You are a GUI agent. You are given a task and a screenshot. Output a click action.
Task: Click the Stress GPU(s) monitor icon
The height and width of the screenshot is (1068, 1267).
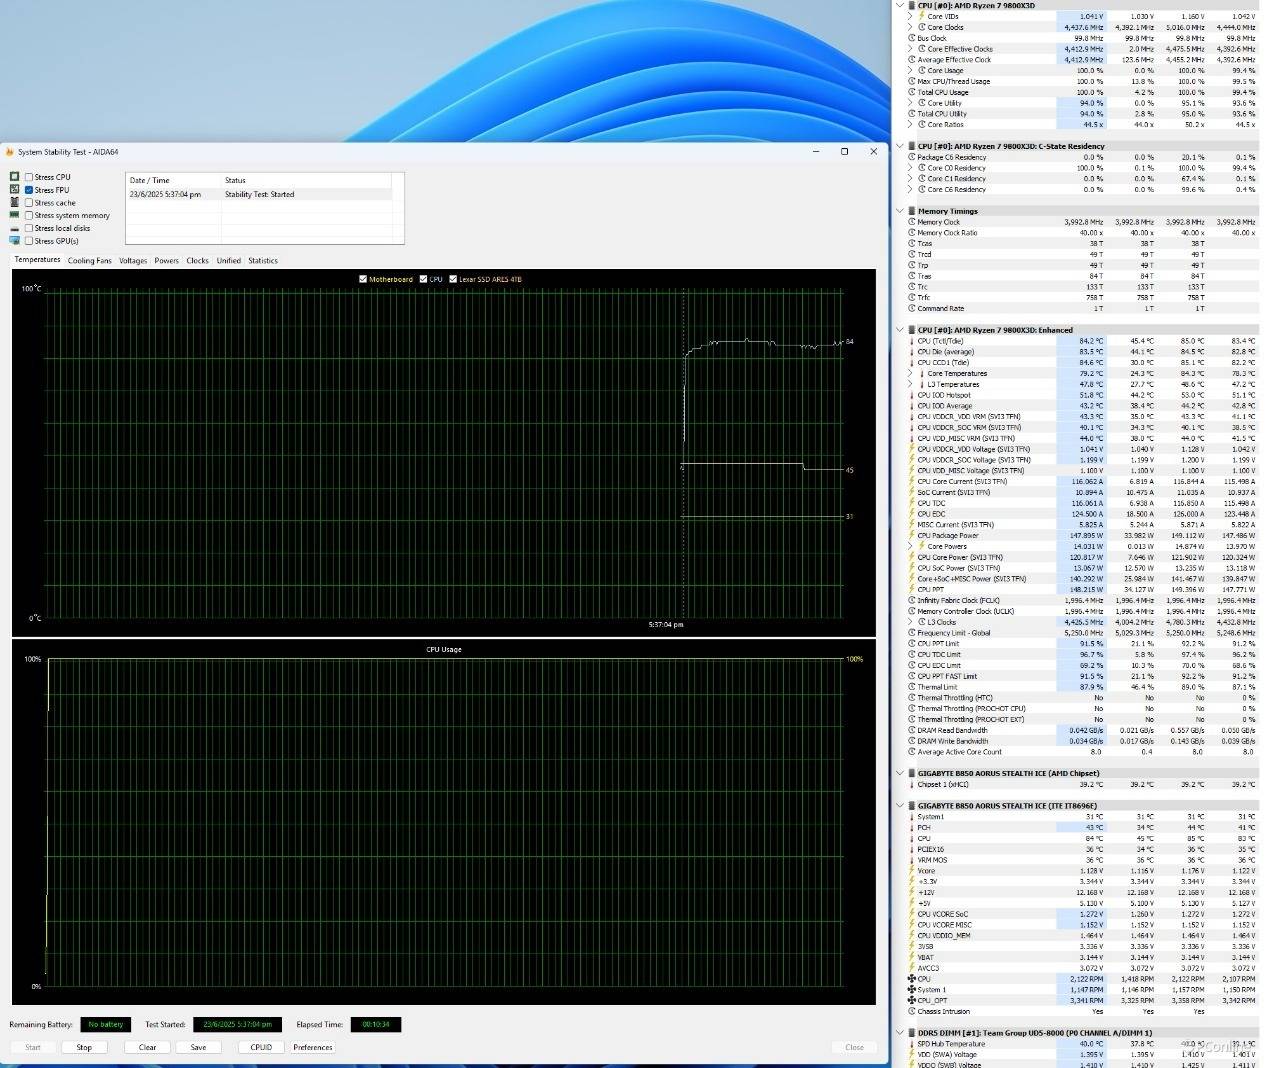[14, 241]
